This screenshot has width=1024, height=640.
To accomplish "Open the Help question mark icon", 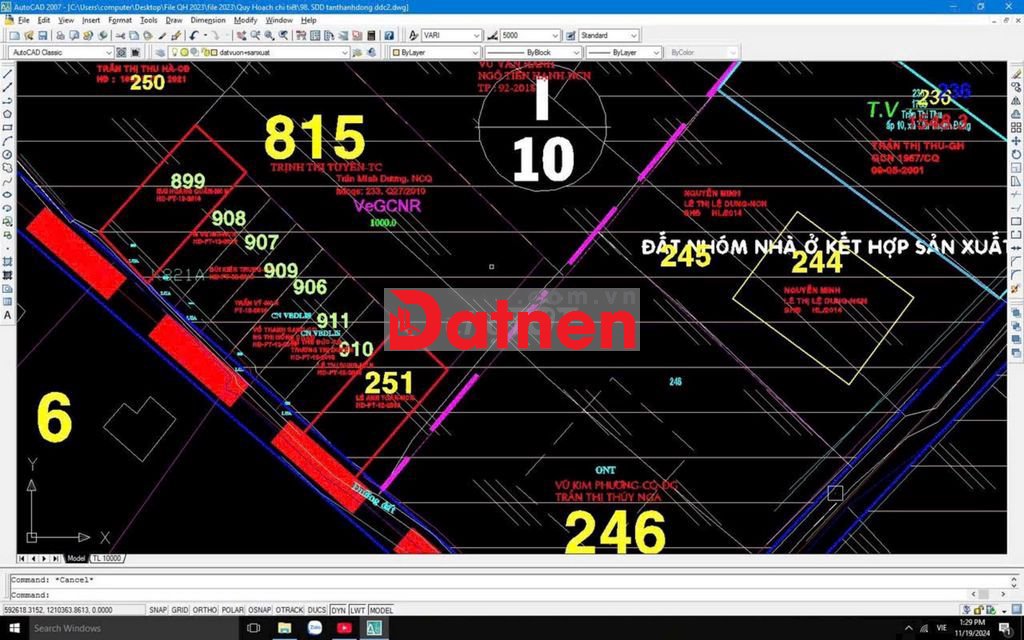I will pyautogui.click(x=387, y=35).
